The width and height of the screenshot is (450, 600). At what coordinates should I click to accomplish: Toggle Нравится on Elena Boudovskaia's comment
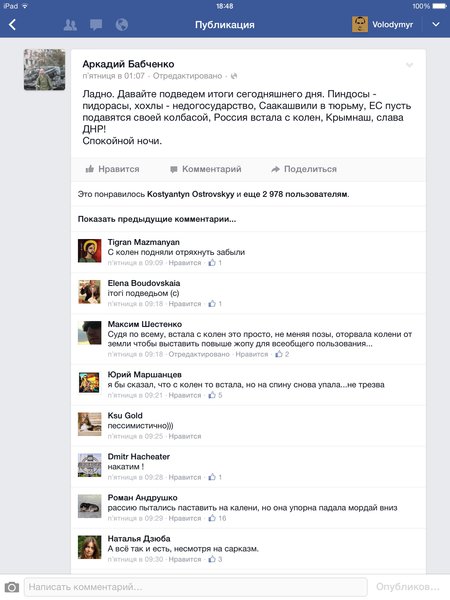pos(185,304)
